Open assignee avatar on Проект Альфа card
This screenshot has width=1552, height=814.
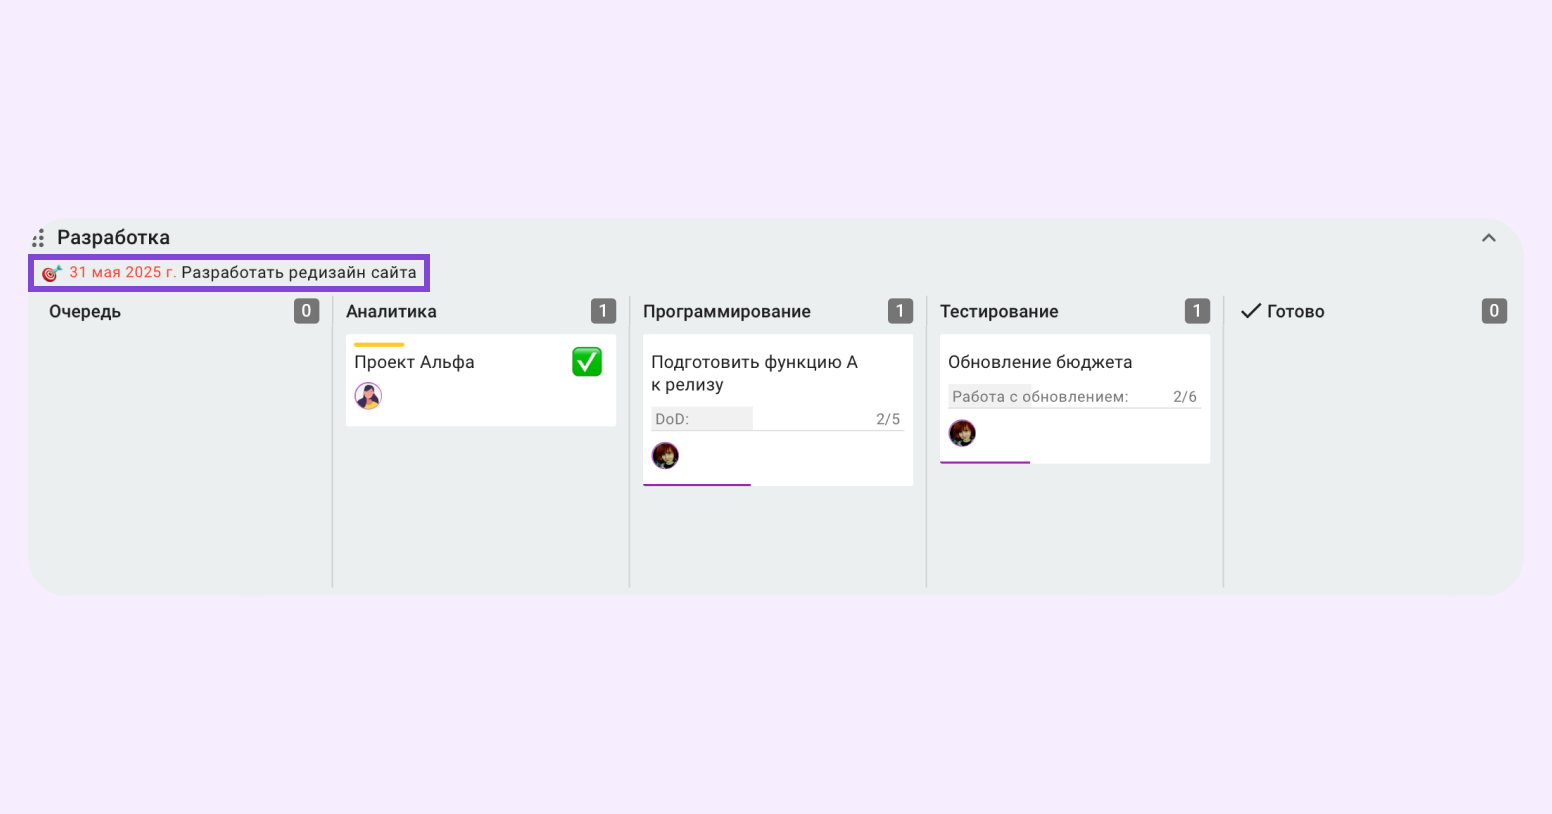(x=368, y=396)
